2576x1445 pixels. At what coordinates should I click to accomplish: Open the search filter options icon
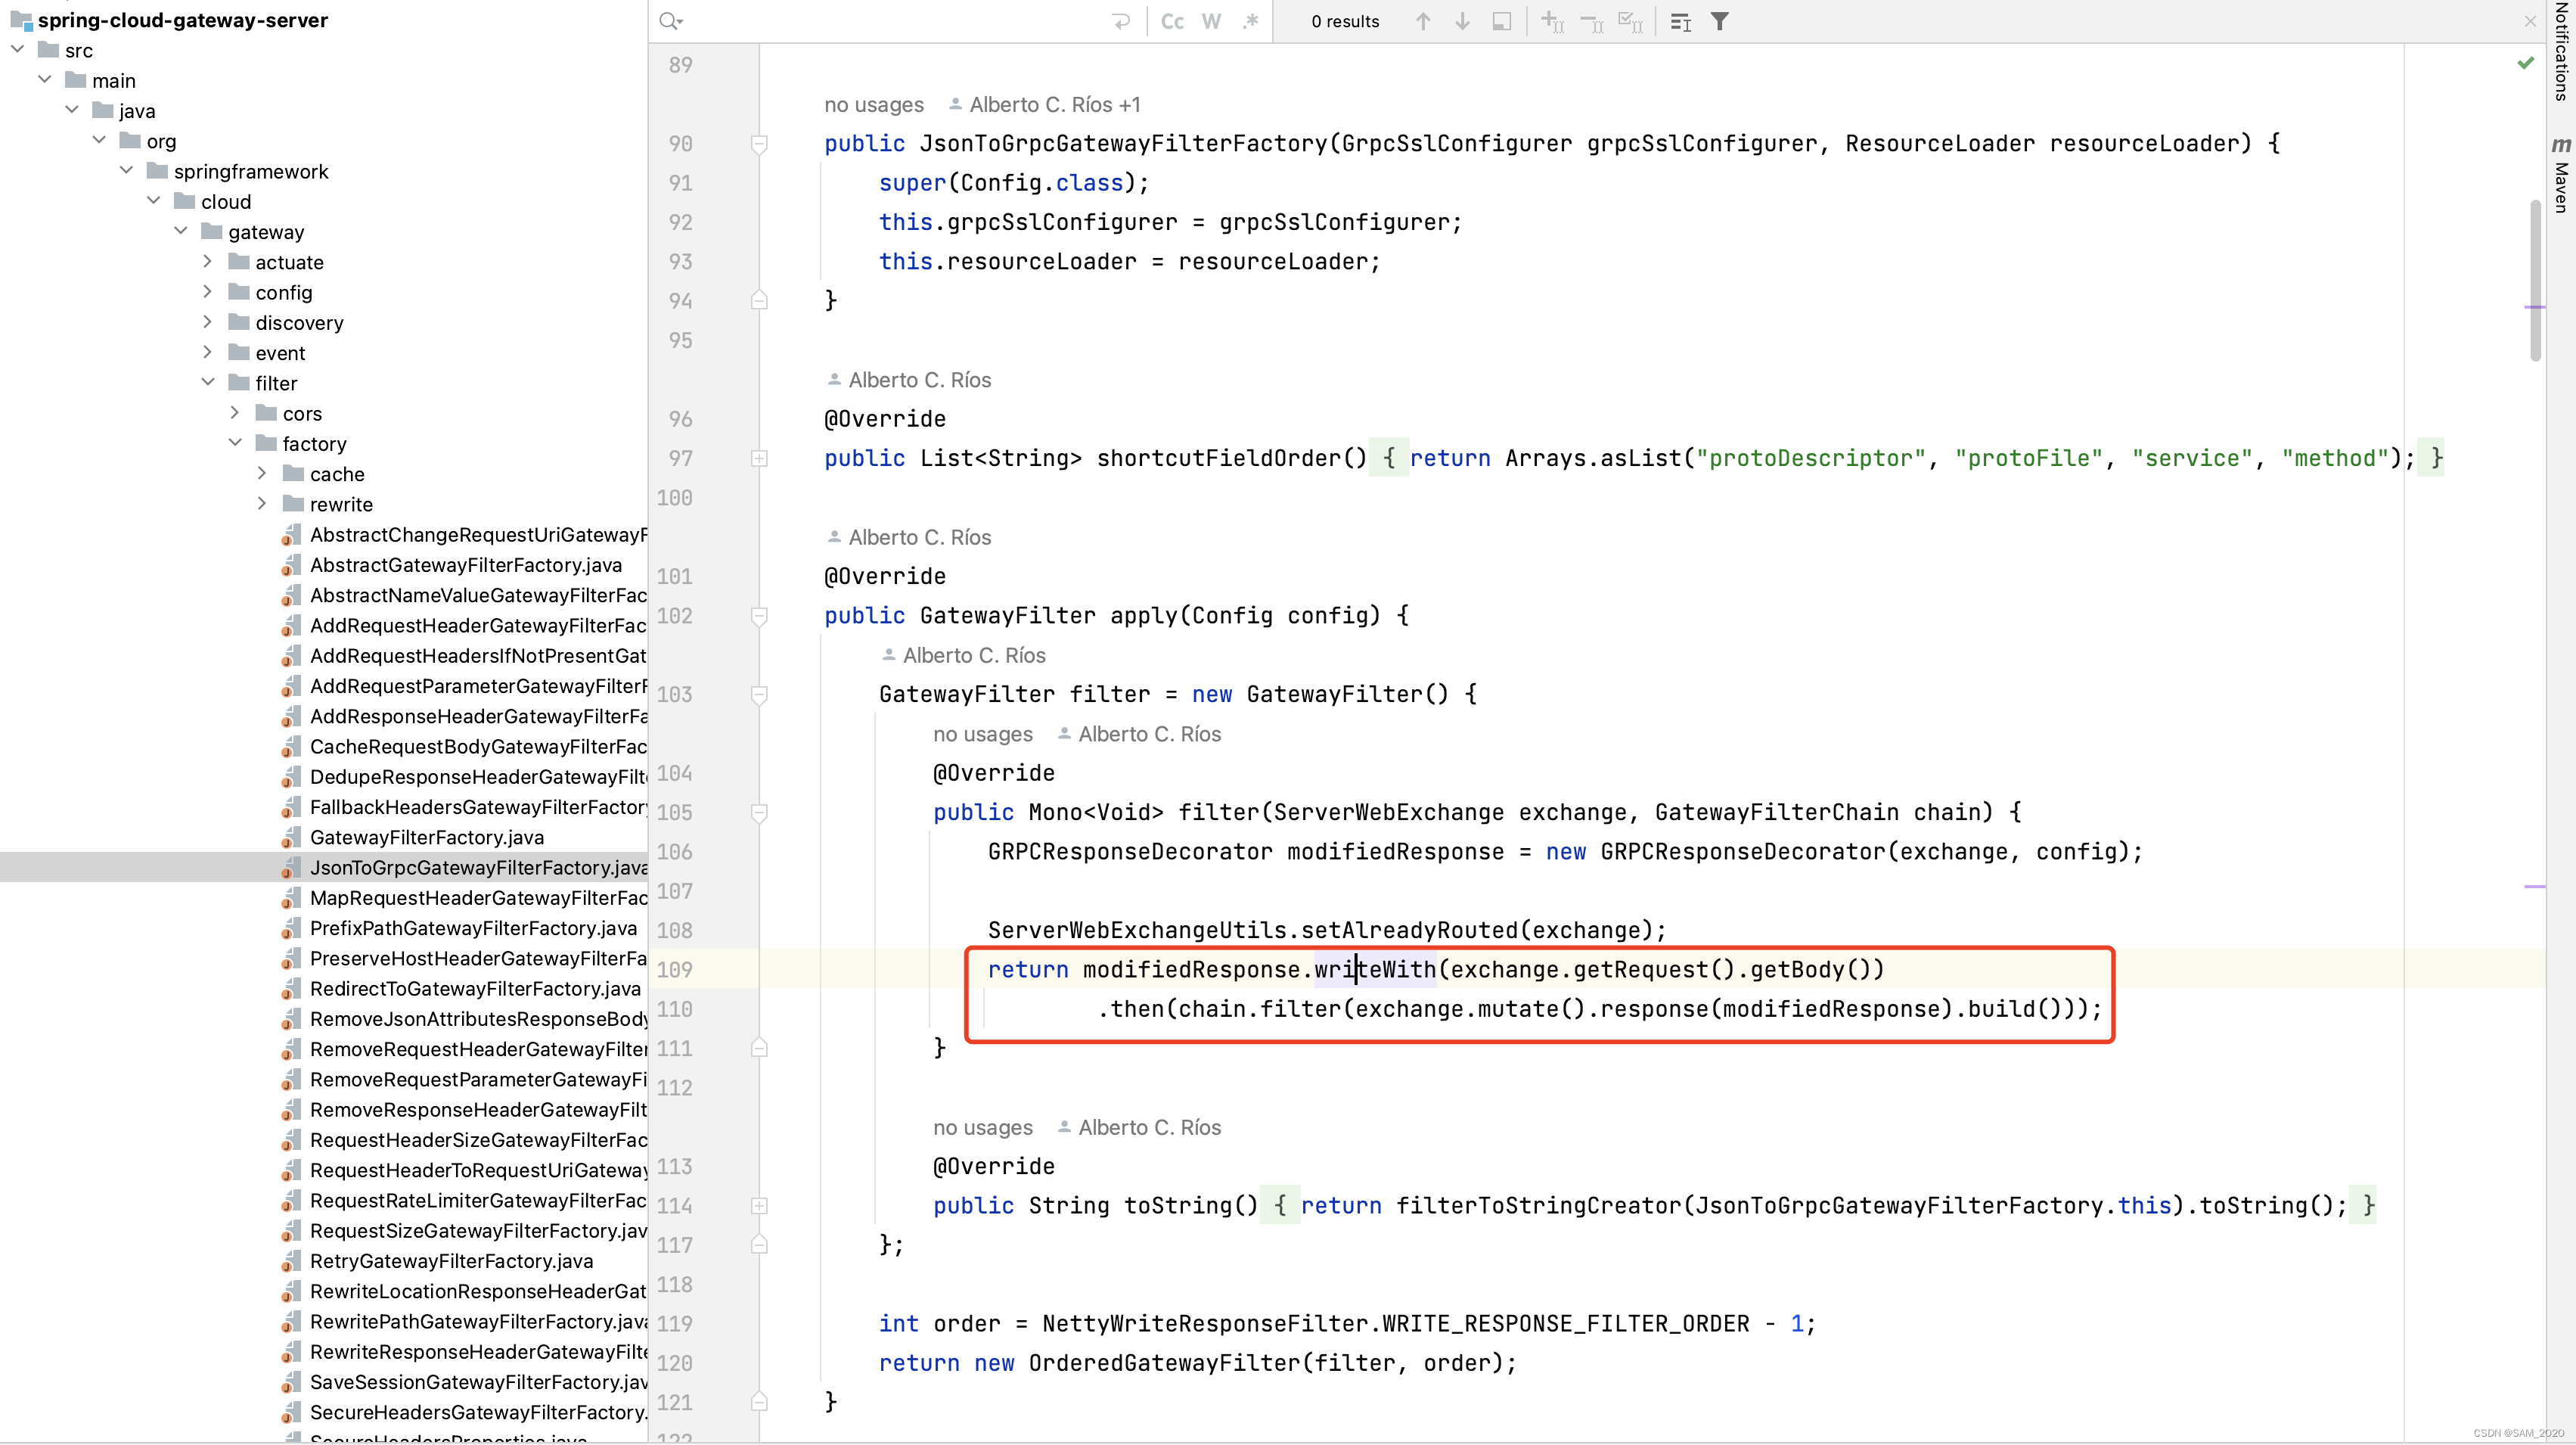coord(1720,21)
